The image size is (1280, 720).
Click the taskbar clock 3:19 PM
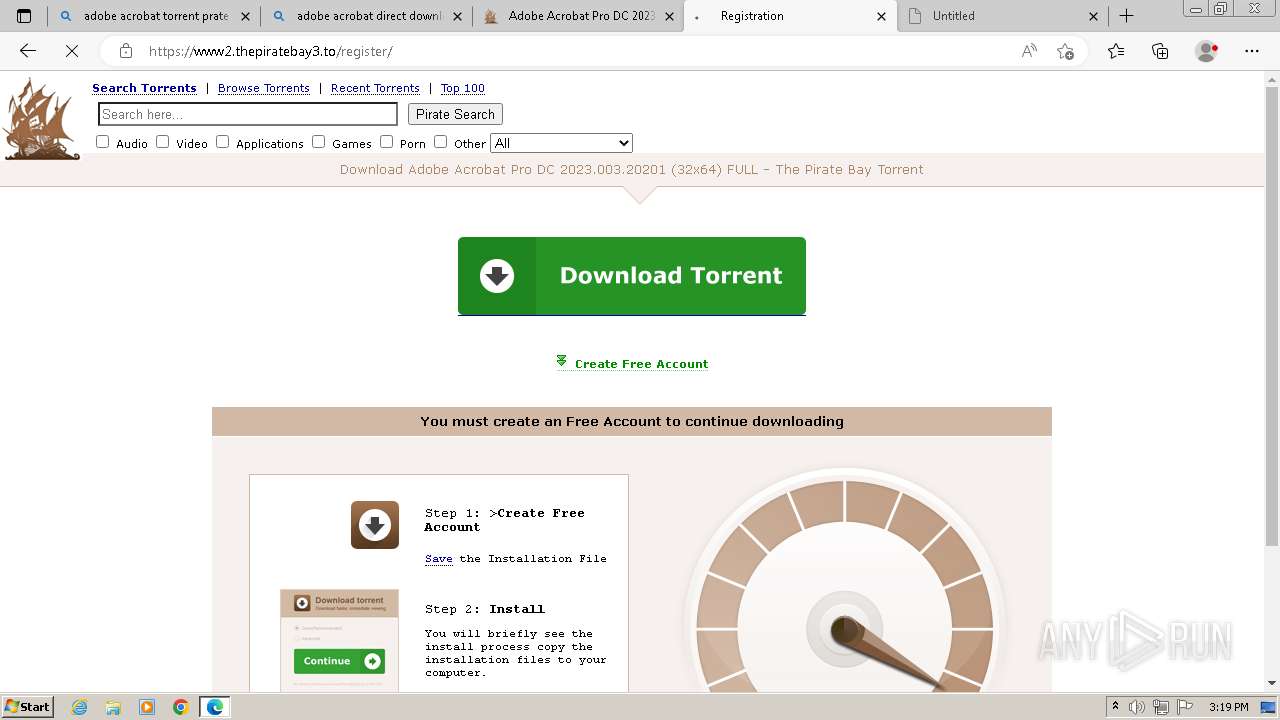point(1228,707)
